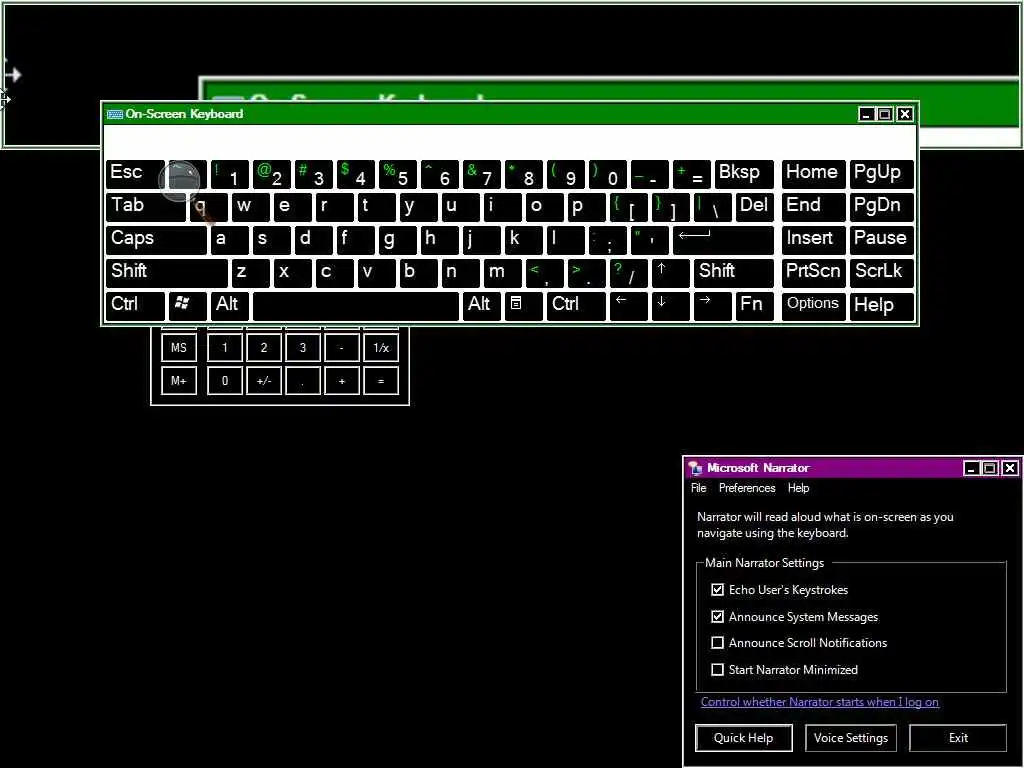Click the PrtScn key
The image size is (1024, 768).
tap(813, 272)
